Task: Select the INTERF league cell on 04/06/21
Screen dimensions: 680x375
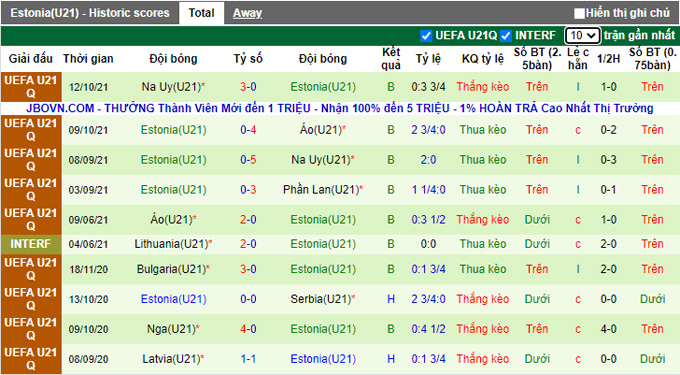Action: click(31, 244)
